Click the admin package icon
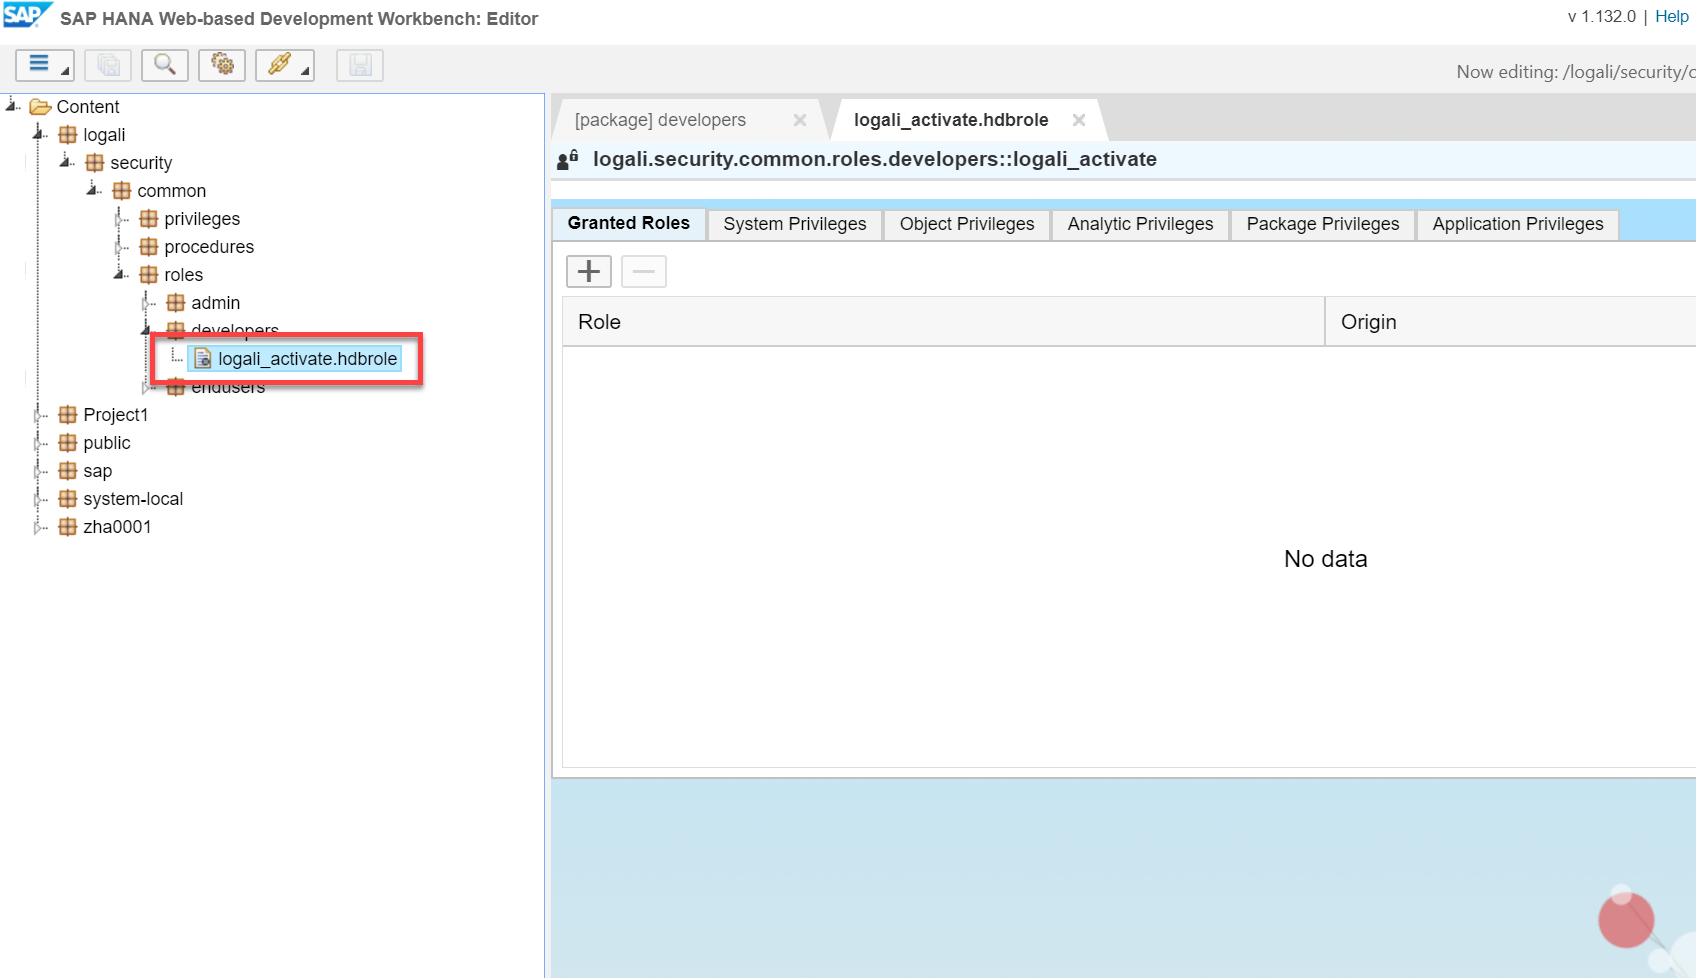The width and height of the screenshot is (1696, 978). 176,303
